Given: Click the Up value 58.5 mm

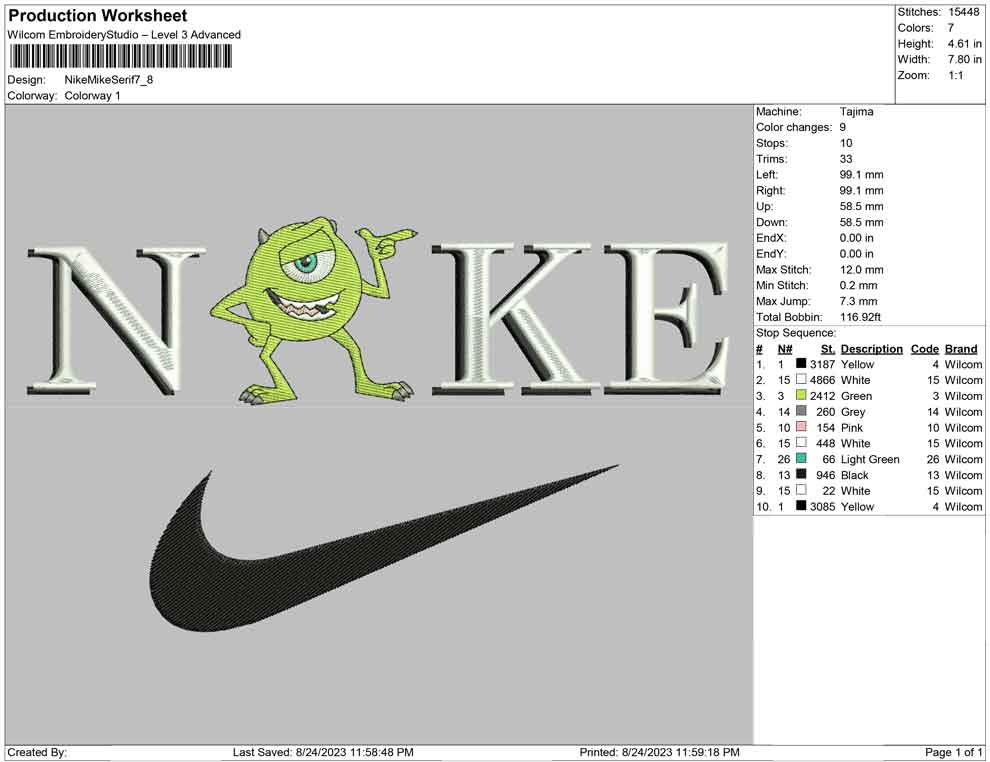Looking at the screenshot, I should pyautogui.click(x=861, y=206).
